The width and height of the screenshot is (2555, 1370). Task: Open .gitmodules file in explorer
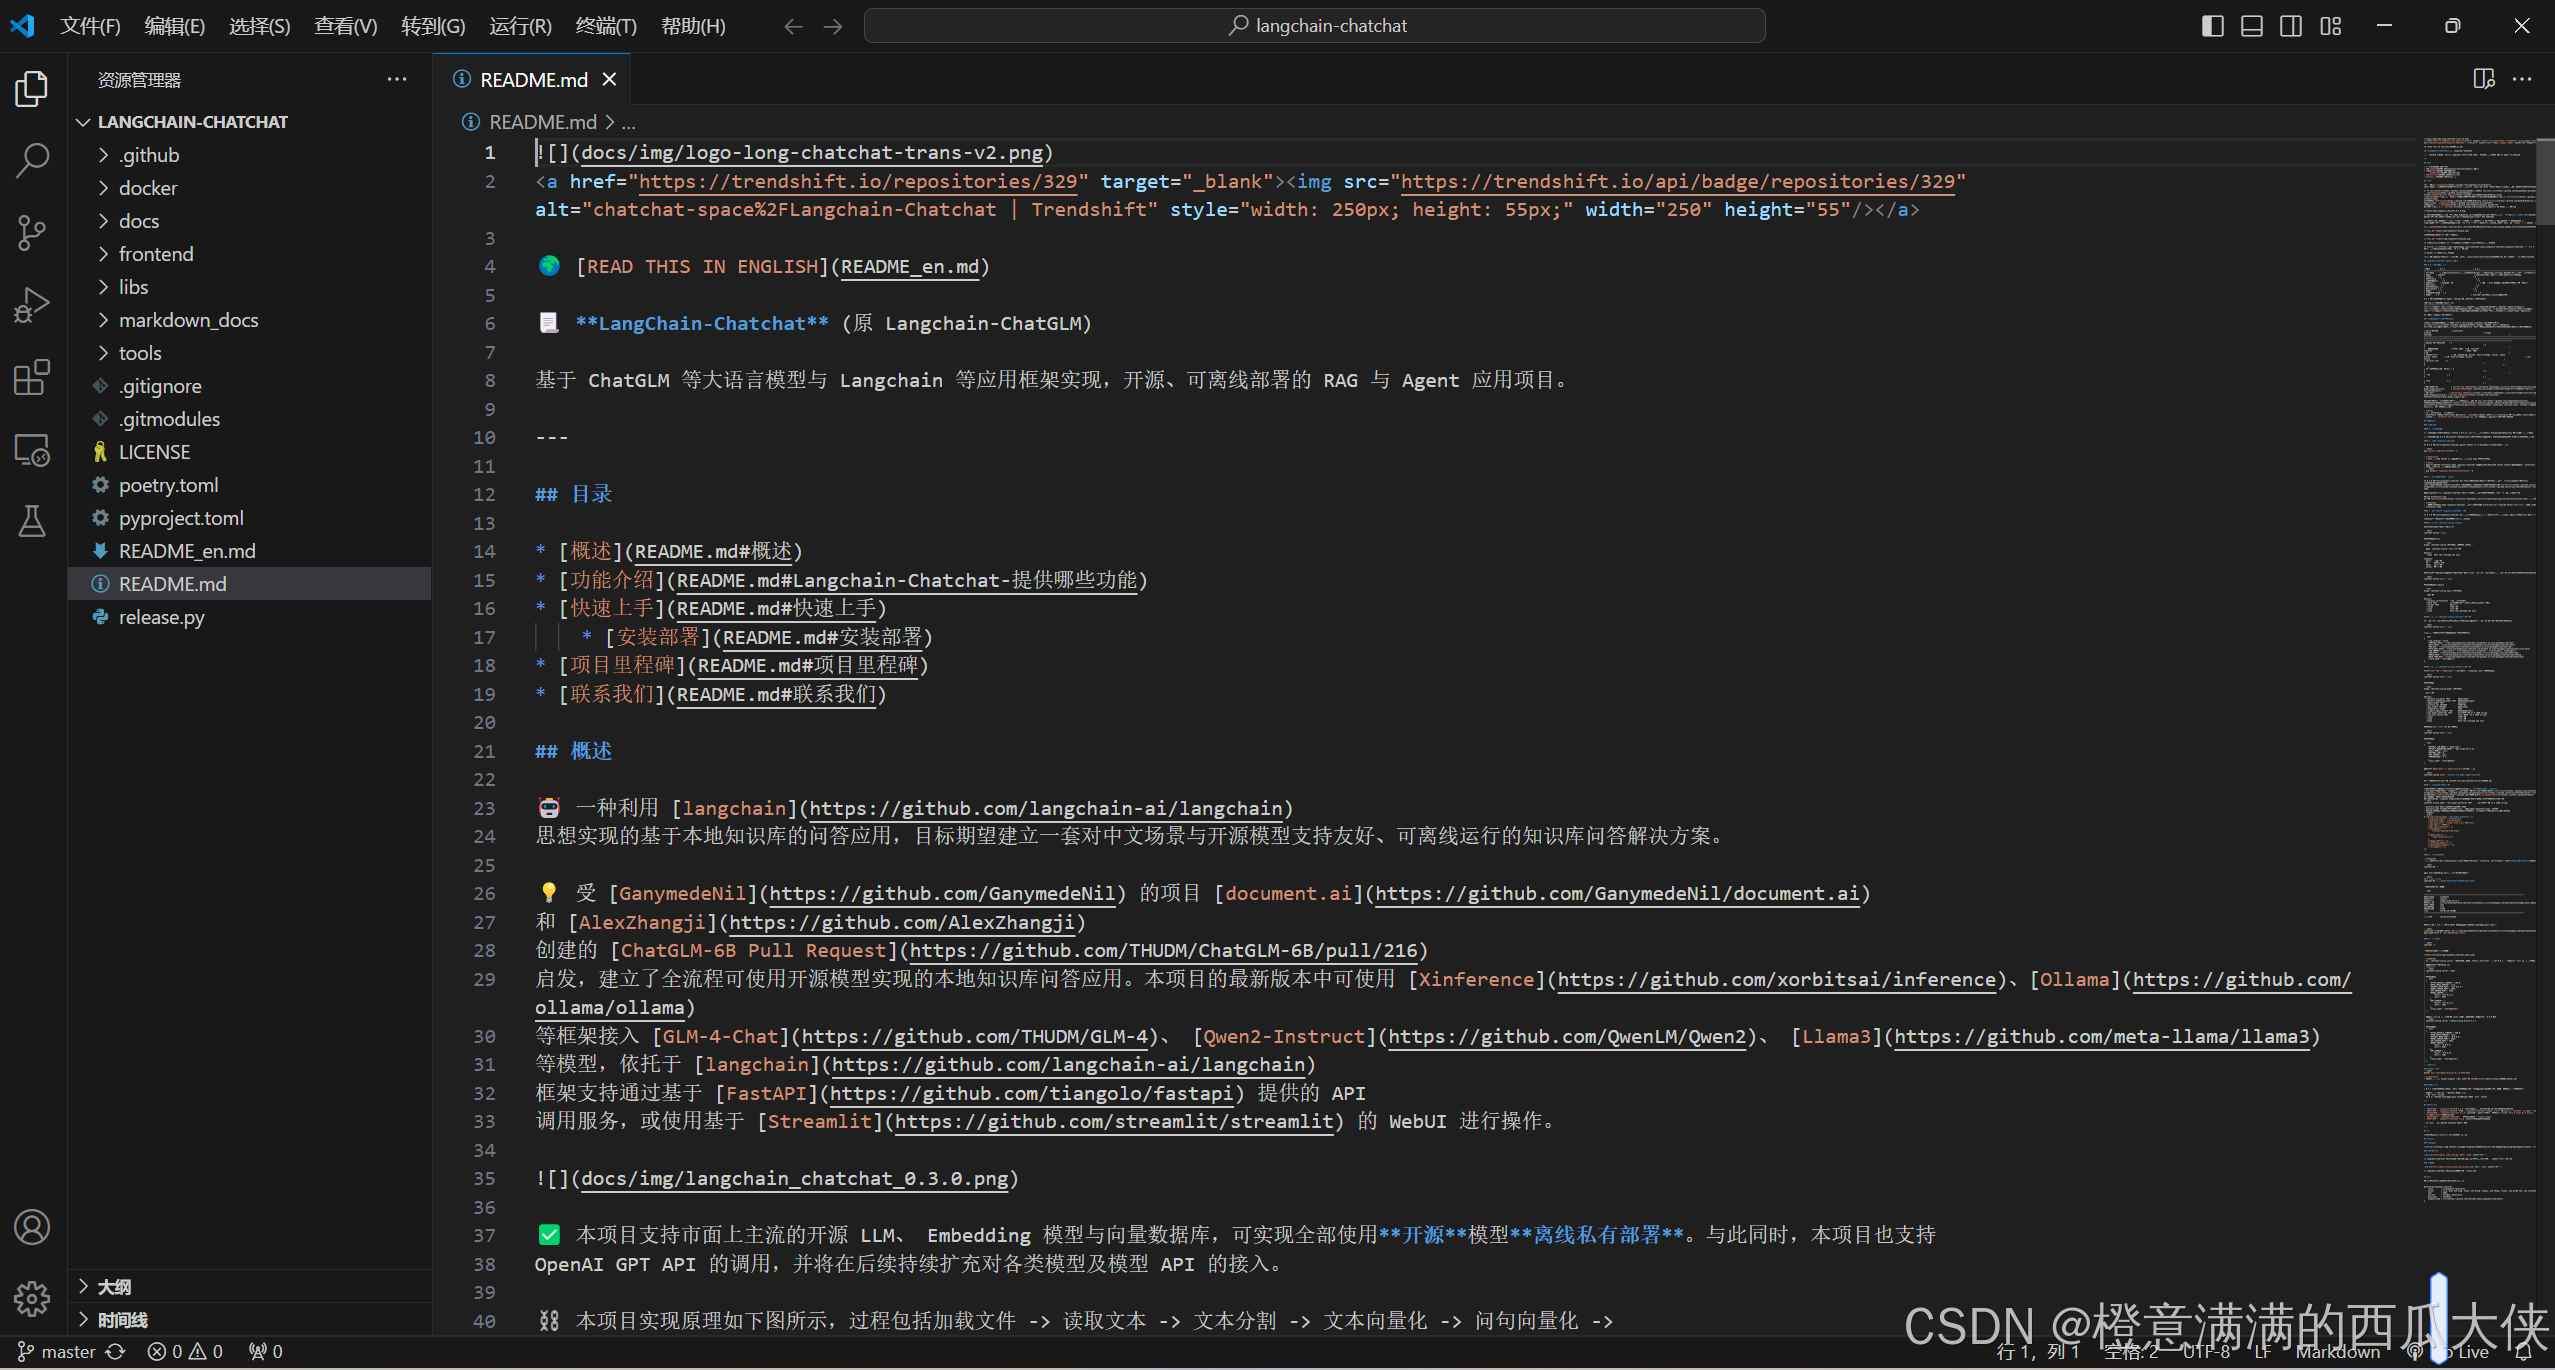pos(250,419)
